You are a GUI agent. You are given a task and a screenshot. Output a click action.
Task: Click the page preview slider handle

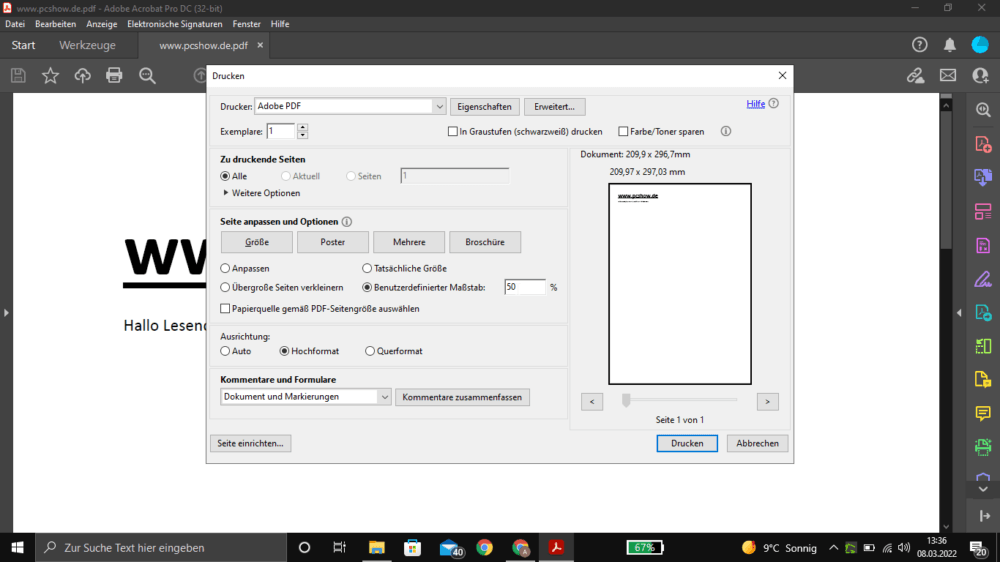(x=626, y=400)
